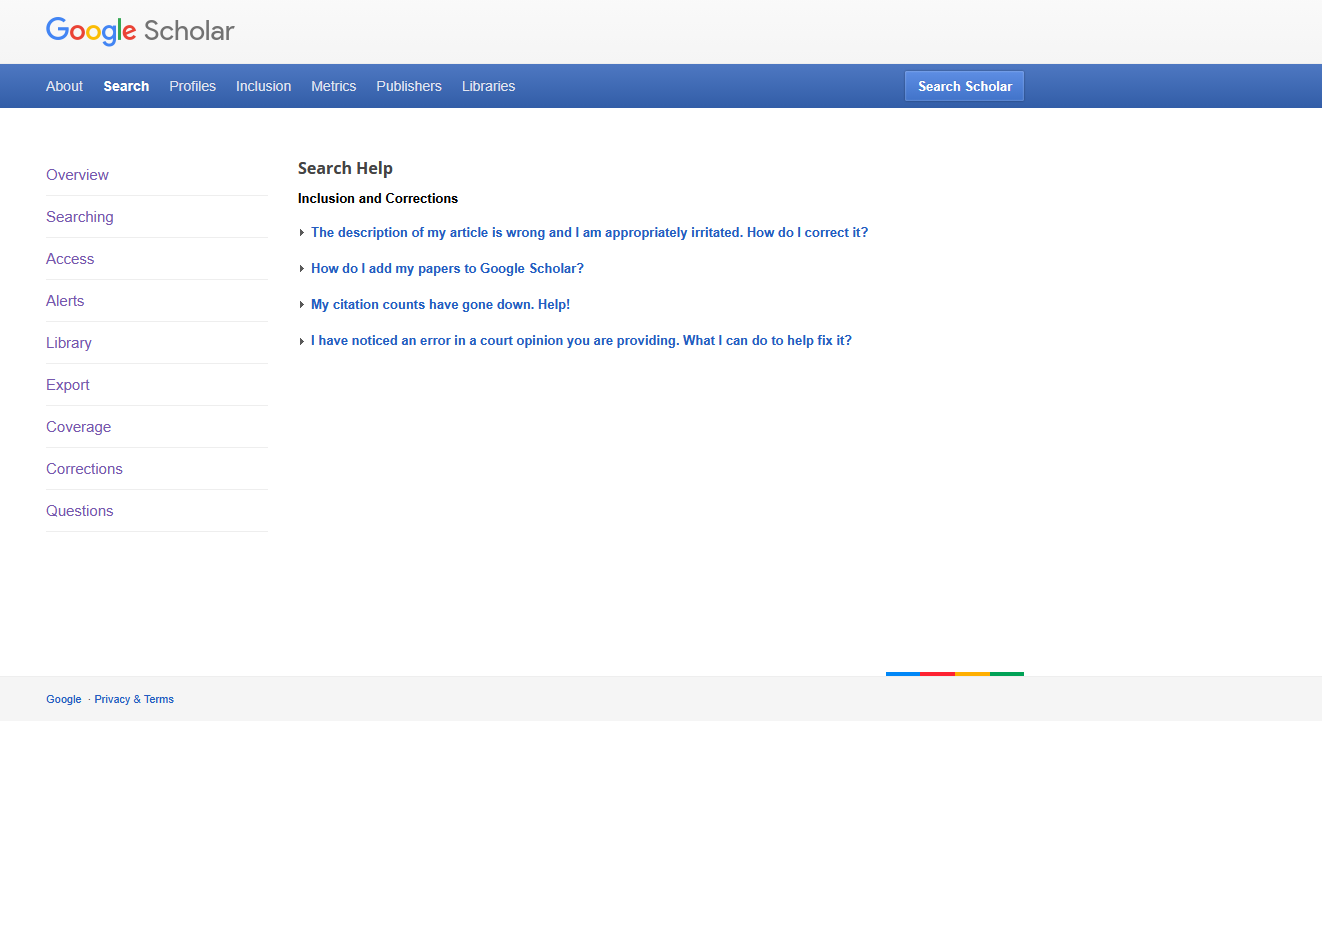Open the Corrections sidebar link
The image size is (1322, 931).
84,469
